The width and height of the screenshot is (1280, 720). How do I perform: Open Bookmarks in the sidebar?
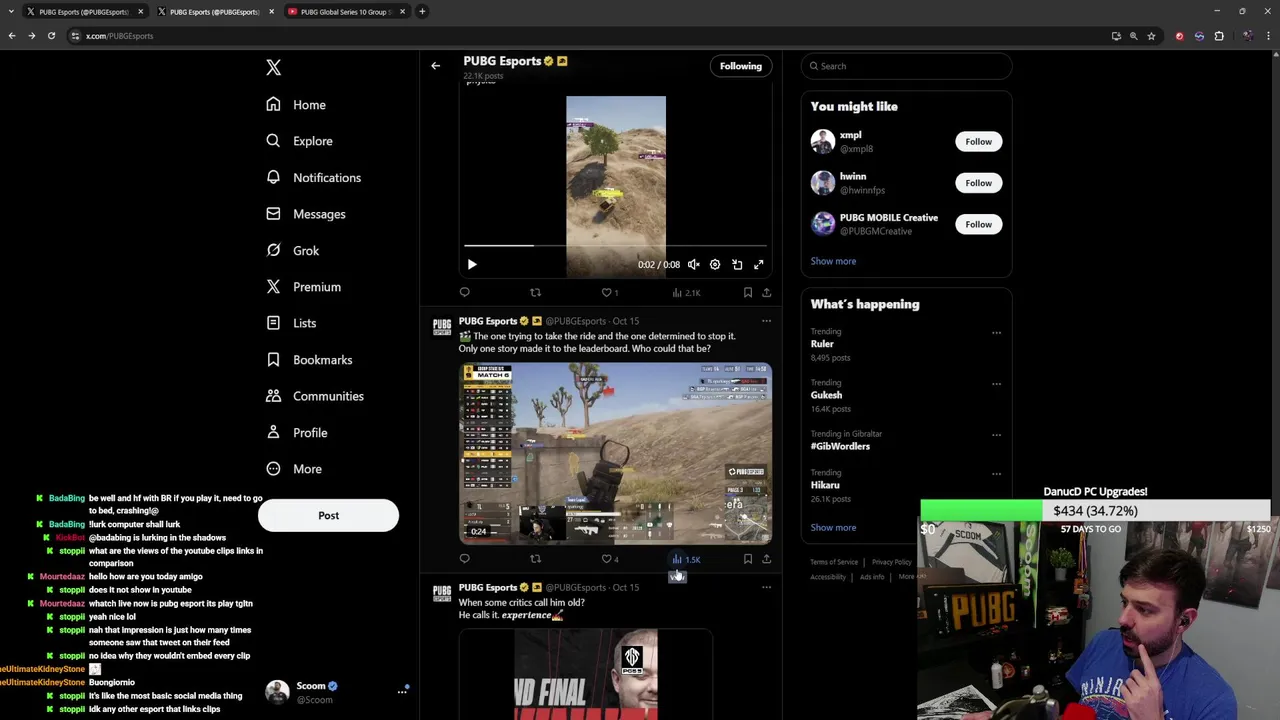308,360
